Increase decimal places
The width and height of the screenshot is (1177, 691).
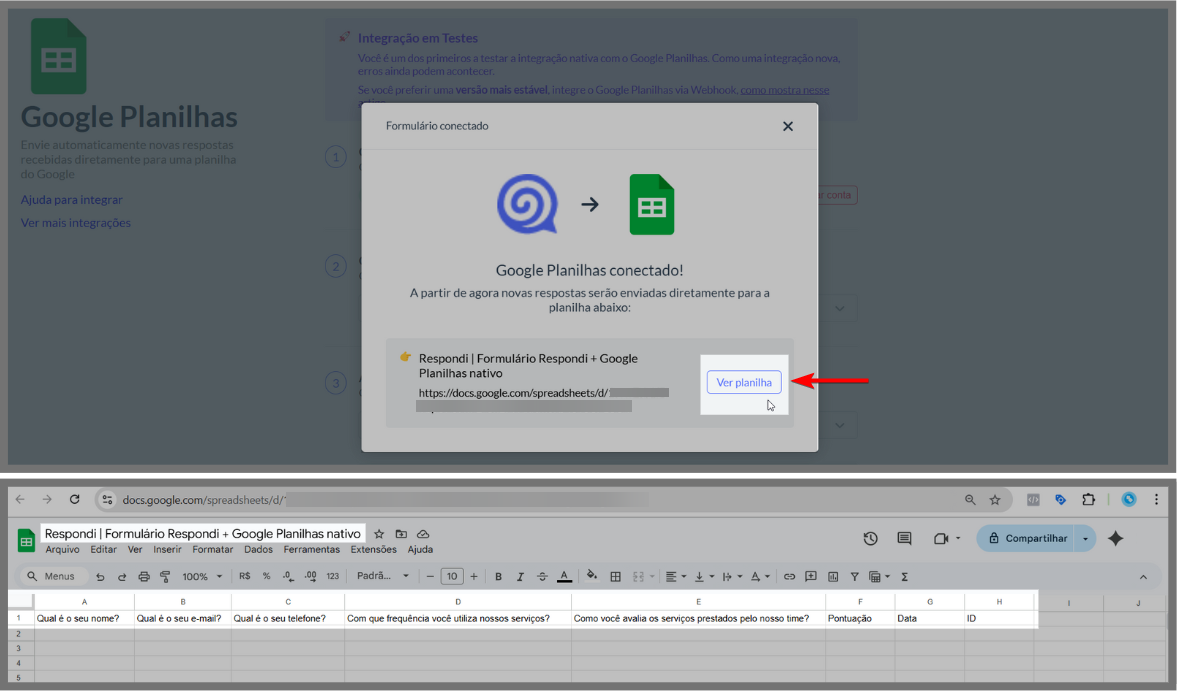point(310,576)
